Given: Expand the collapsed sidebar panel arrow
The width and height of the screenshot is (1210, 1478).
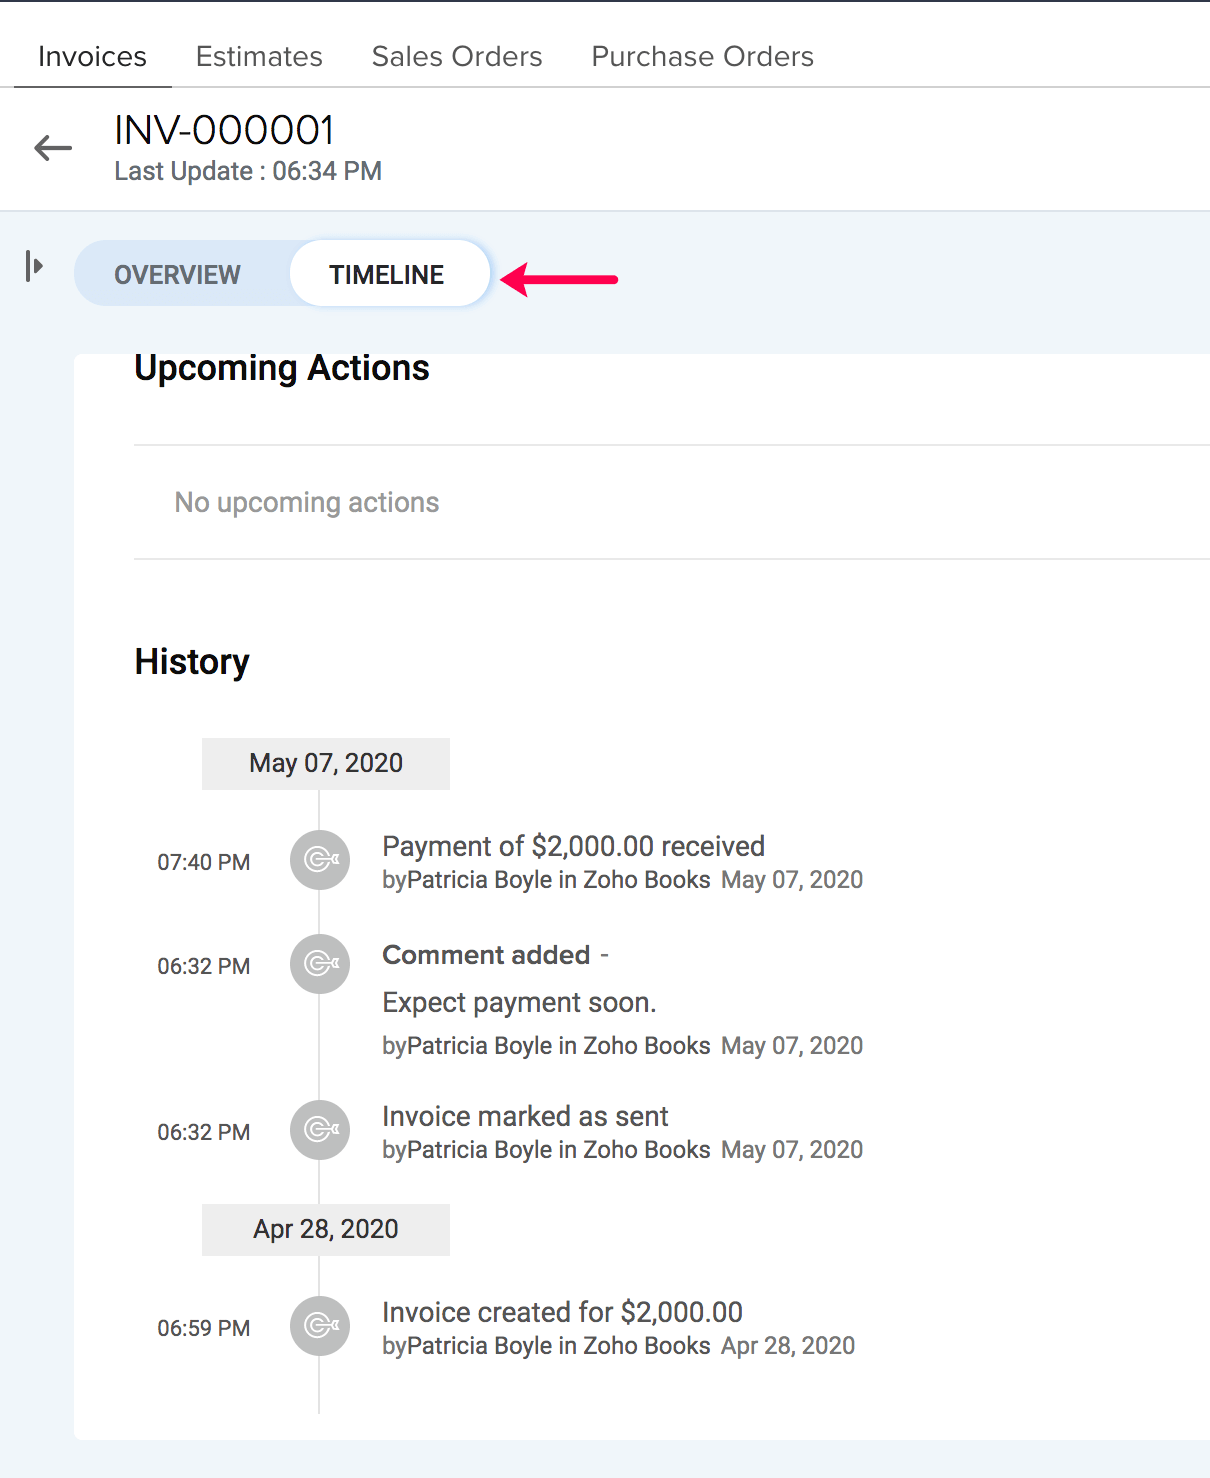Looking at the screenshot, I should pyautogui.click(x=34, y=267).
